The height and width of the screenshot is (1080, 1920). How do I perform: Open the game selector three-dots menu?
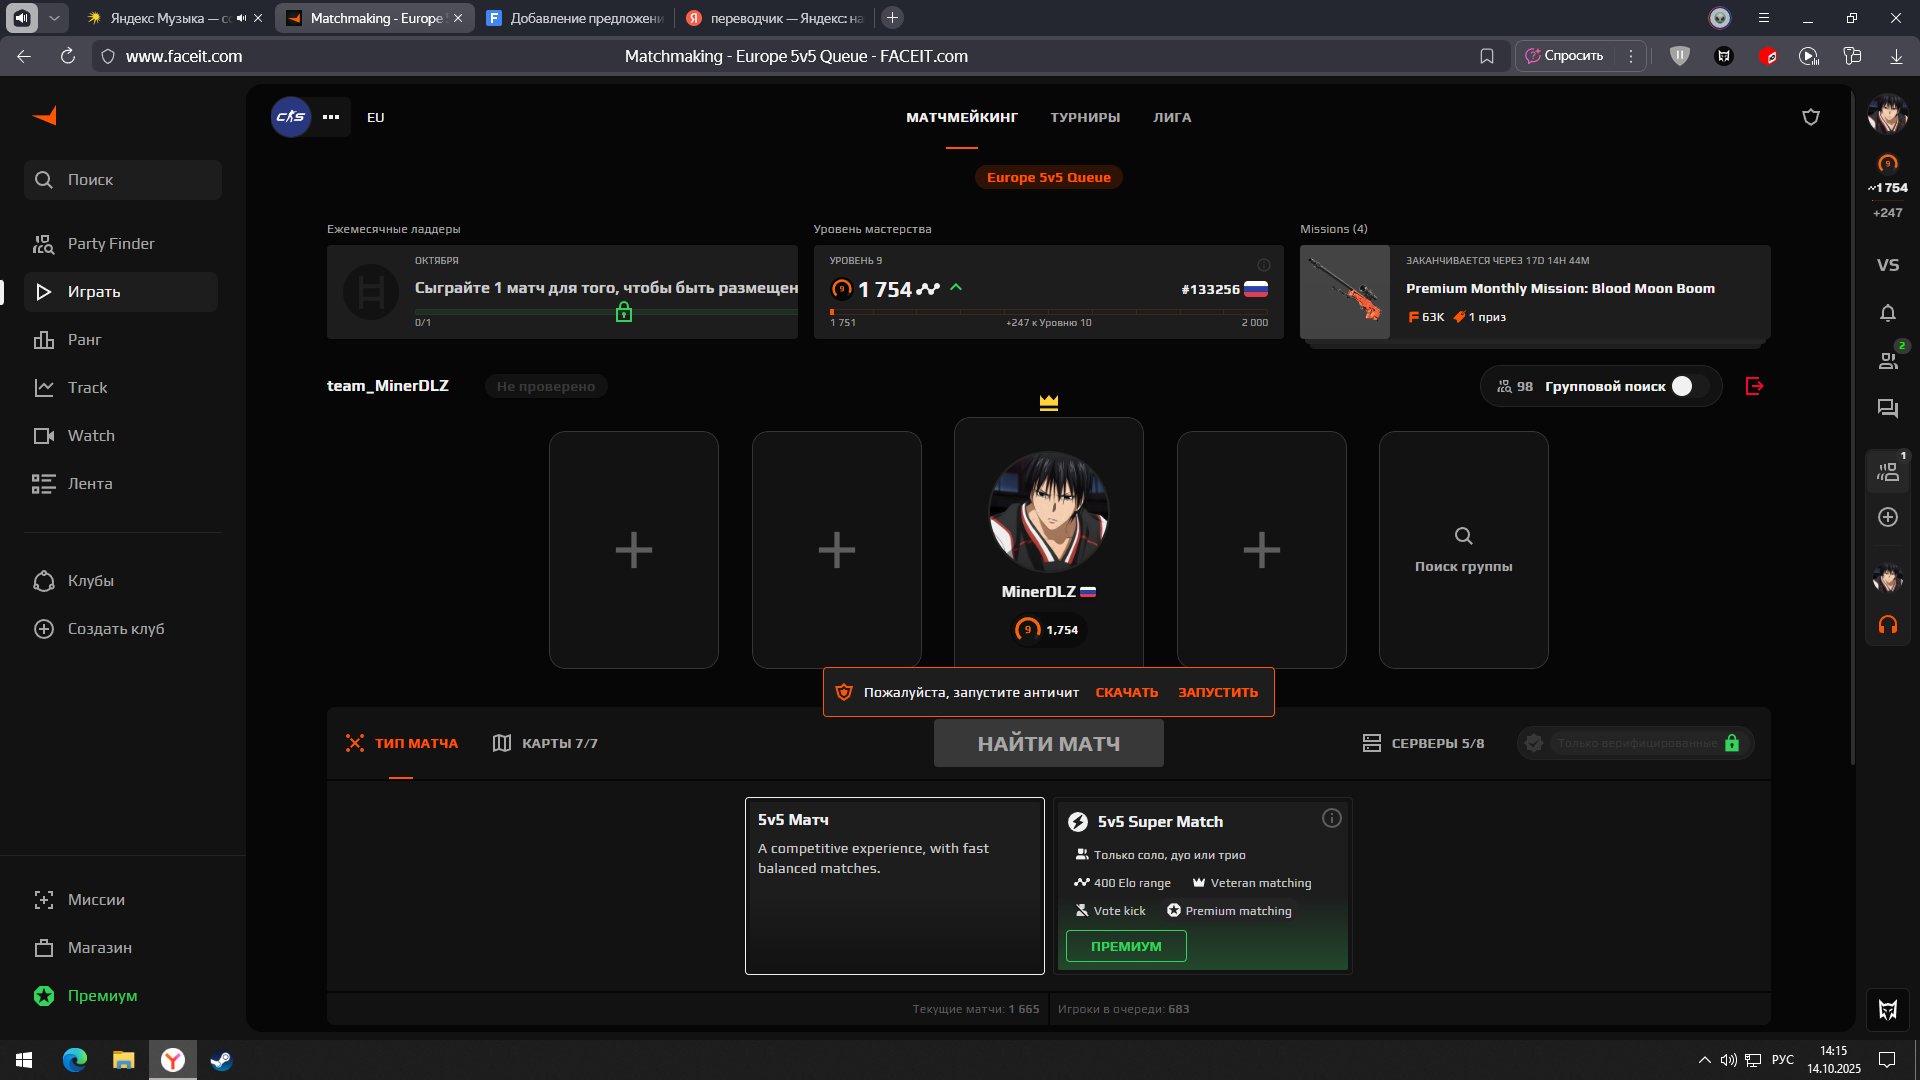pyautogui.click(x=331, y=117)
